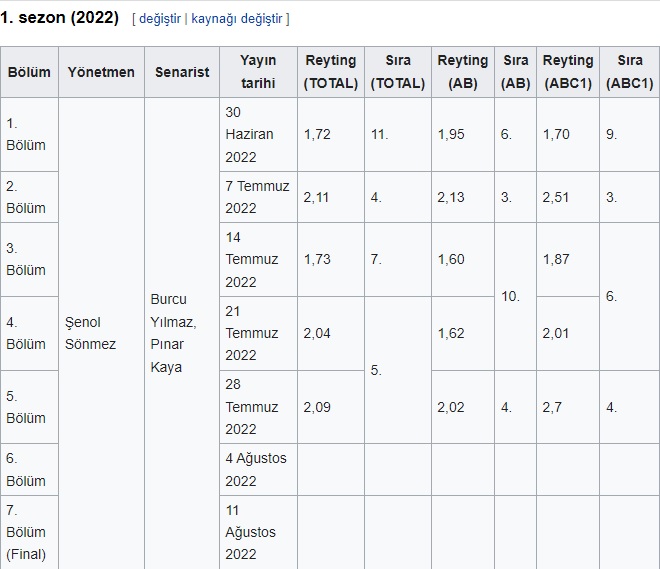Select the "4 Ağustos 2022" date cell
Image resolution: width=660 pixels, height=569 pixels.
tap(258, 469)
